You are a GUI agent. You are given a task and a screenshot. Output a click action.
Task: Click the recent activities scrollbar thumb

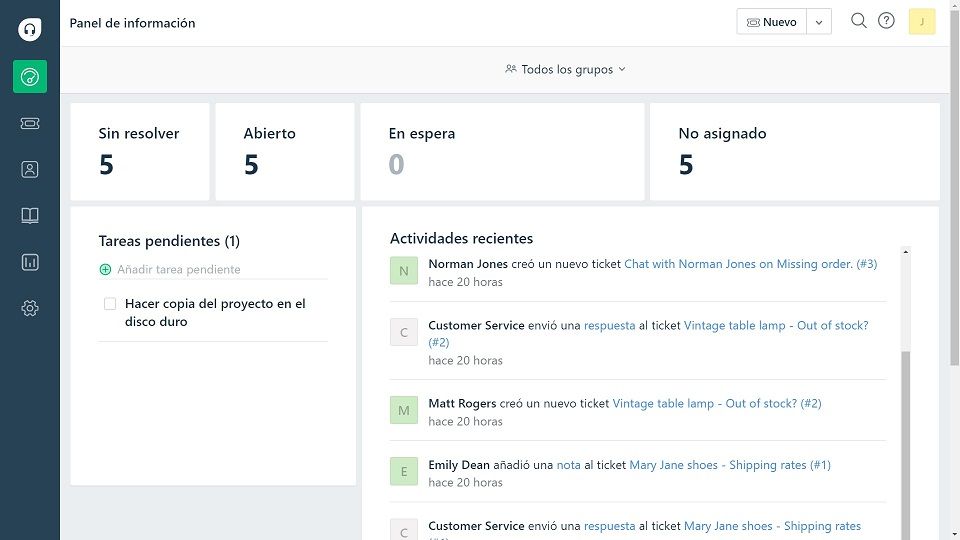click(906, 446)
